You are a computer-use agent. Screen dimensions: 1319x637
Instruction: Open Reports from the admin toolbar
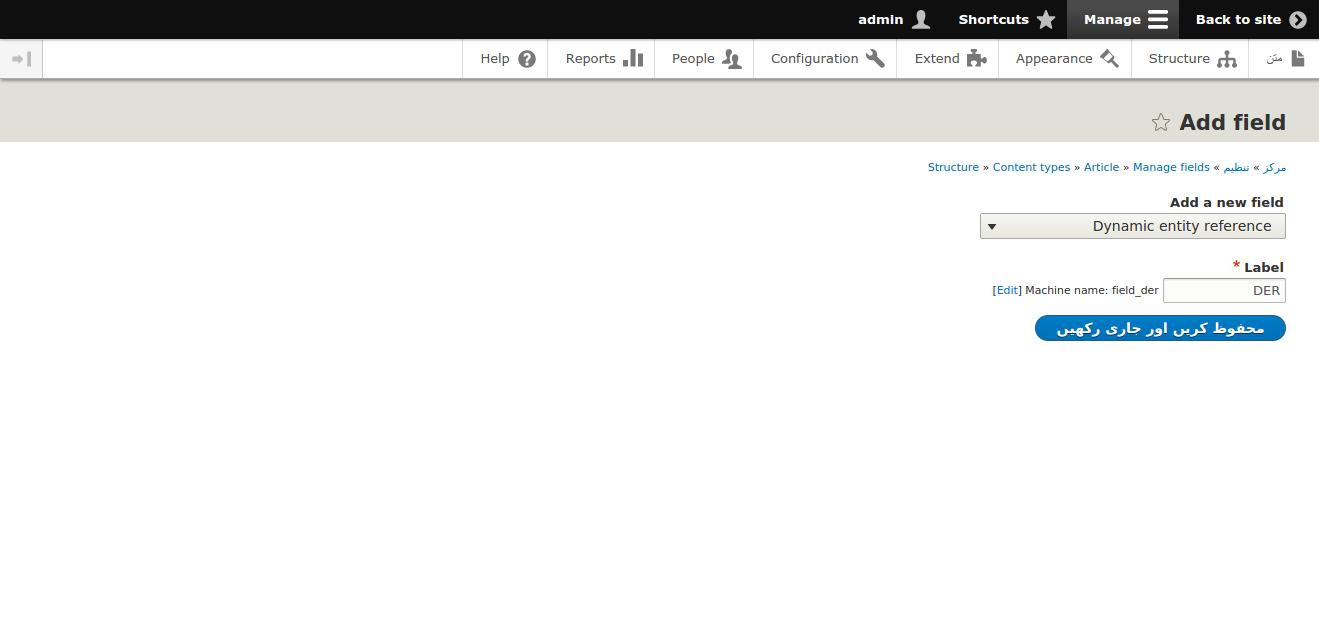[603, 59]
